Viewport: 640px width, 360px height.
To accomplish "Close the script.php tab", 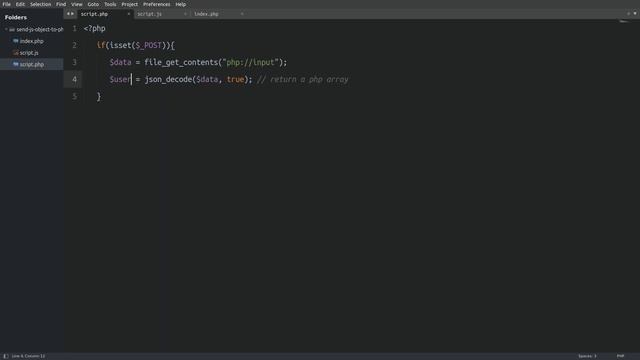I will click(x=129, y=14).
